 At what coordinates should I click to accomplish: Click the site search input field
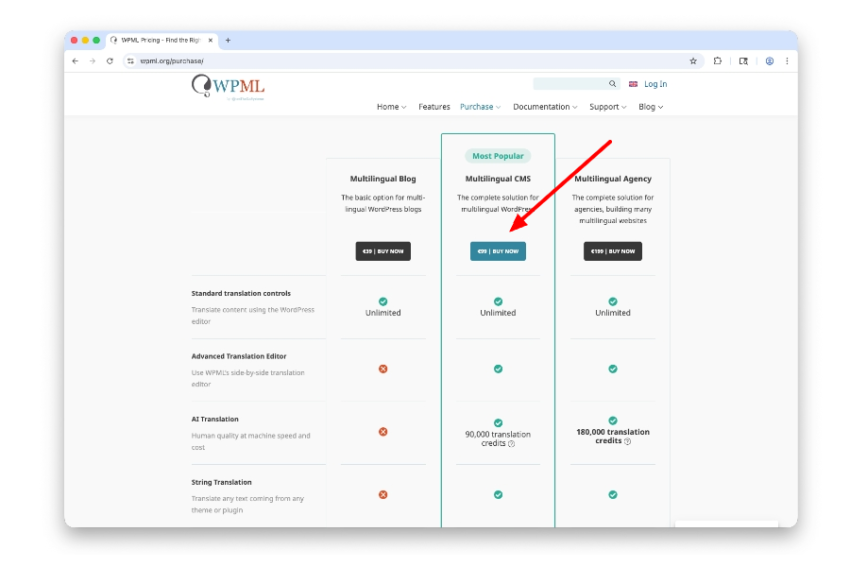570,84
